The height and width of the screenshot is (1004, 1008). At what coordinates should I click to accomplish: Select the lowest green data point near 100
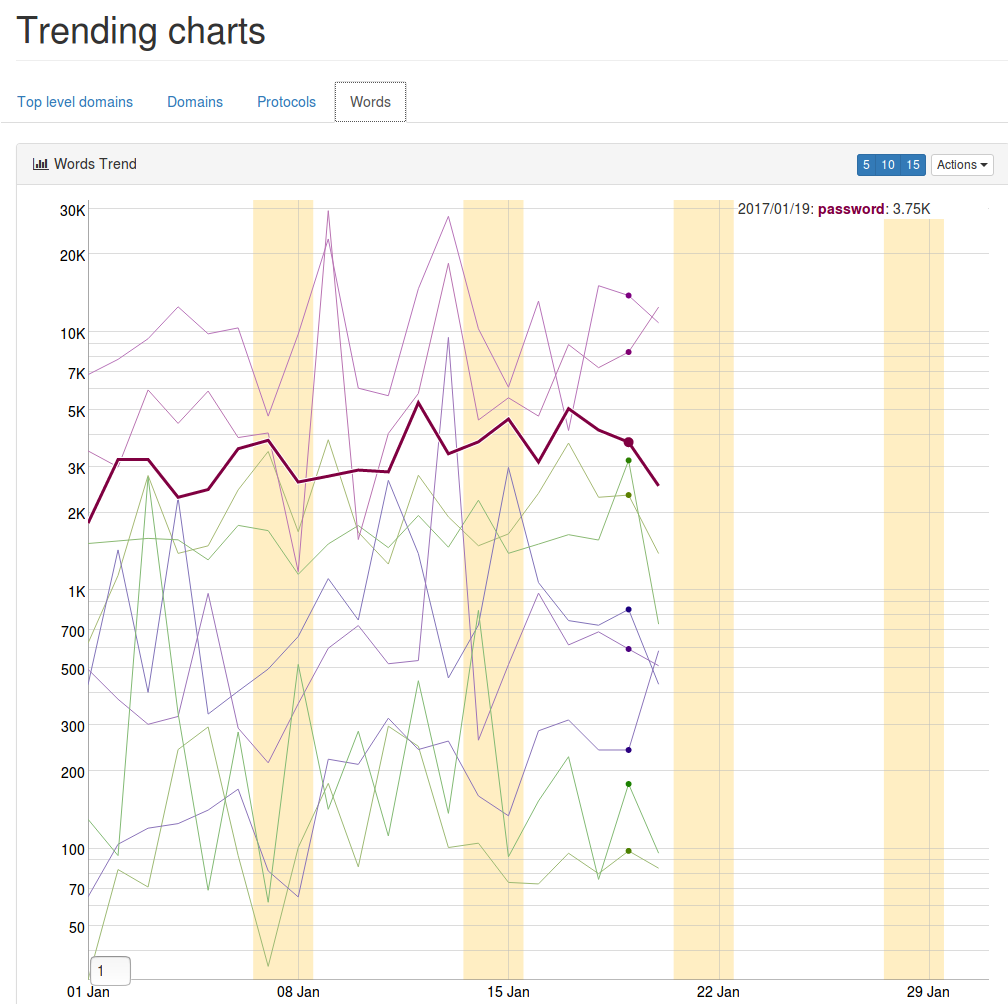(x=628, y=851)
